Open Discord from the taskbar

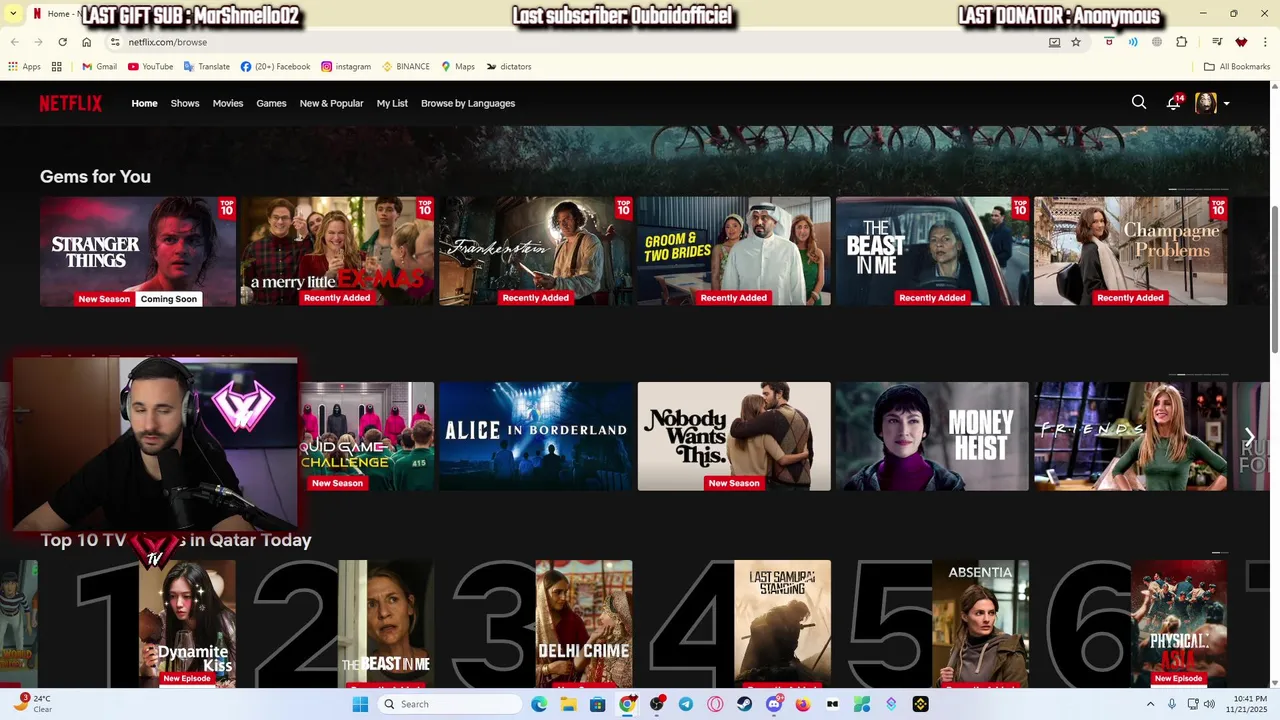click(x=774, y=704)
